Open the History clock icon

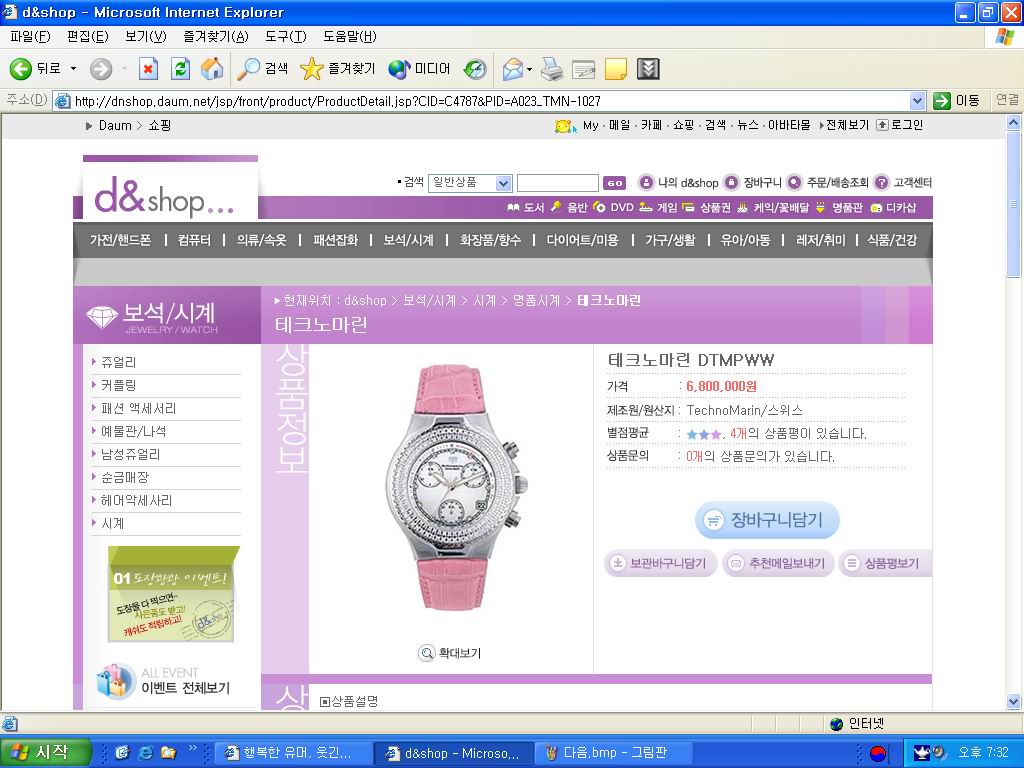pyautogui.click(x=475, y=69)
